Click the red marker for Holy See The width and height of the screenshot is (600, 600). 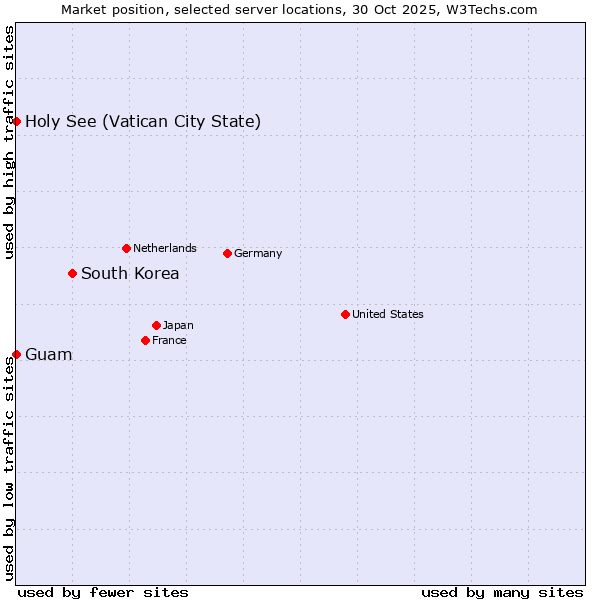coord(16,121)
